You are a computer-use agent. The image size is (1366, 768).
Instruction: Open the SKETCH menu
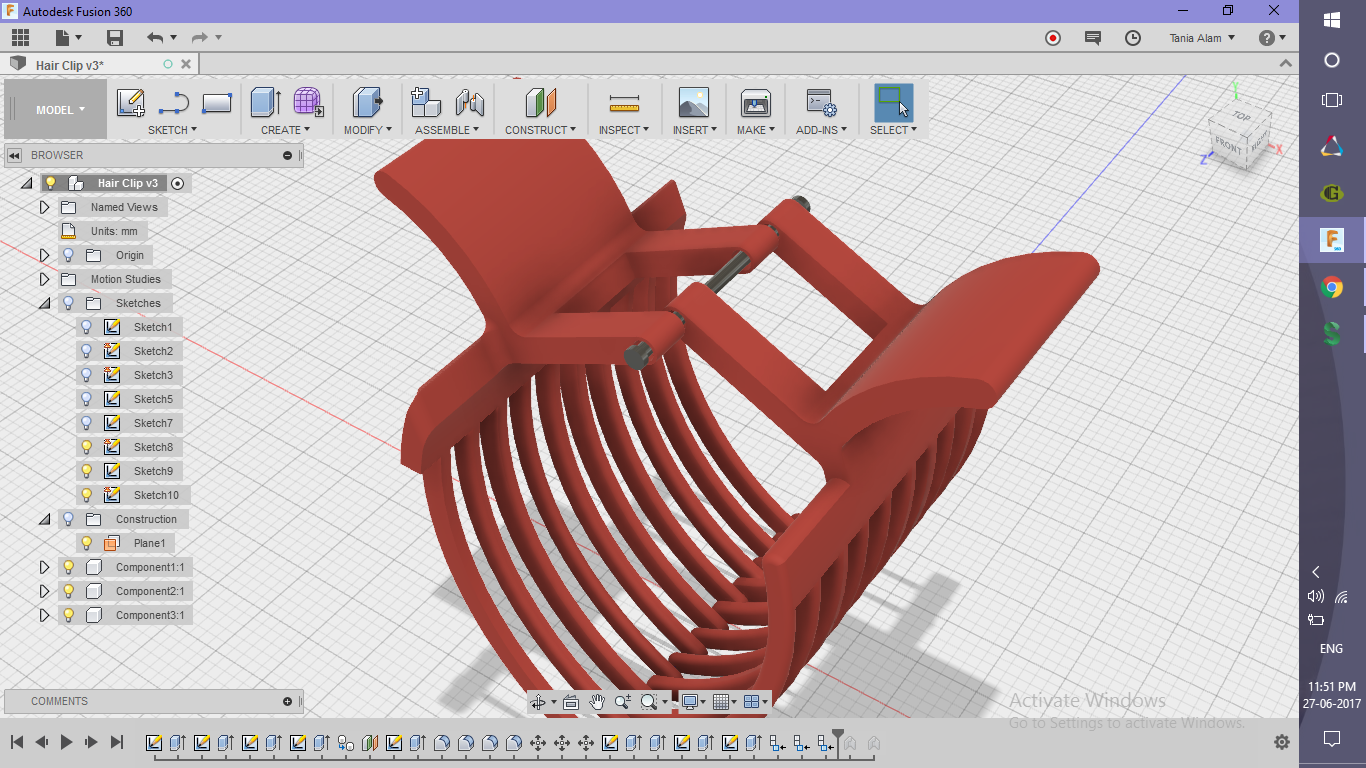[x=172, y=130]
